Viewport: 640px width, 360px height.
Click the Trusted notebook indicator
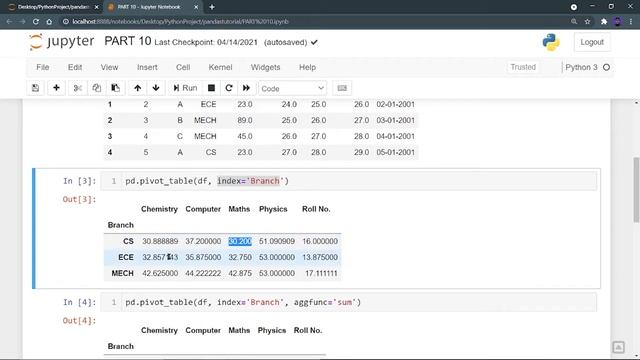[x=523, y=67]
